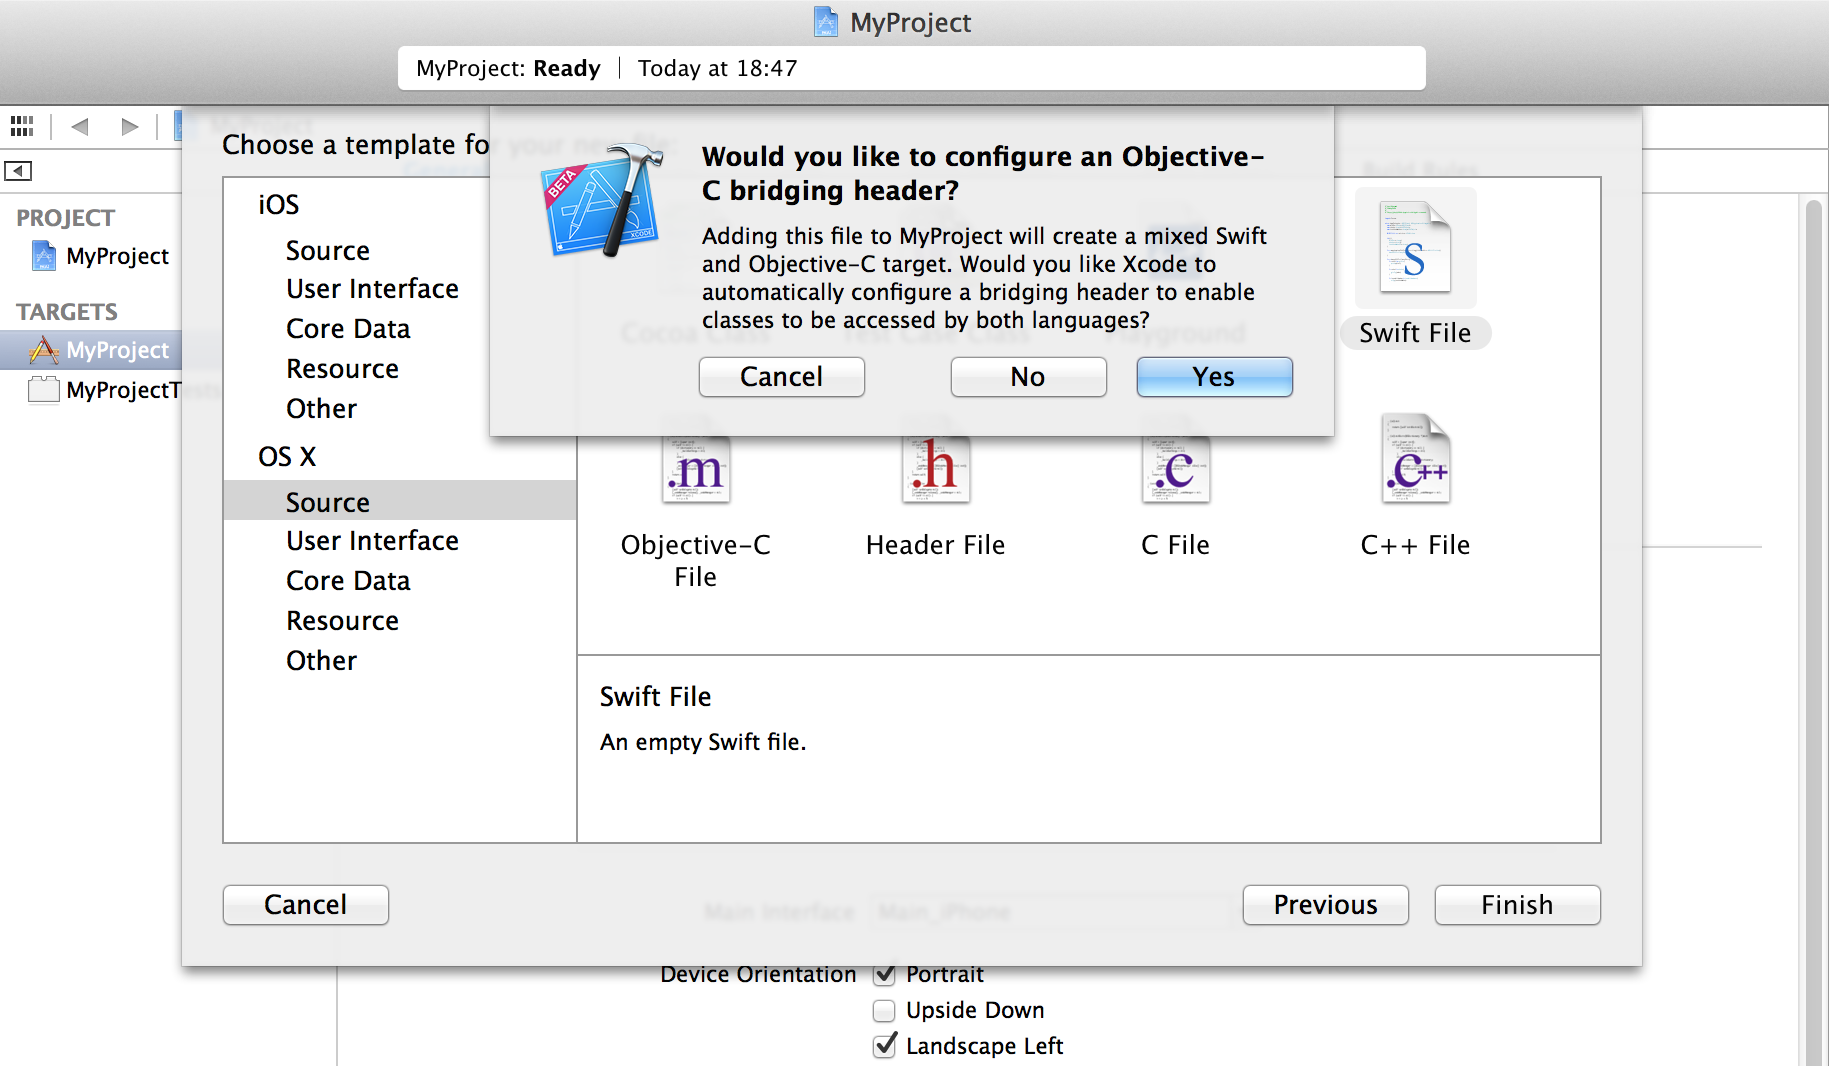The width and height of the screenshot is (1829, 1066).
Task: Go back with the left arrow
Action: [x=81, y=126]
